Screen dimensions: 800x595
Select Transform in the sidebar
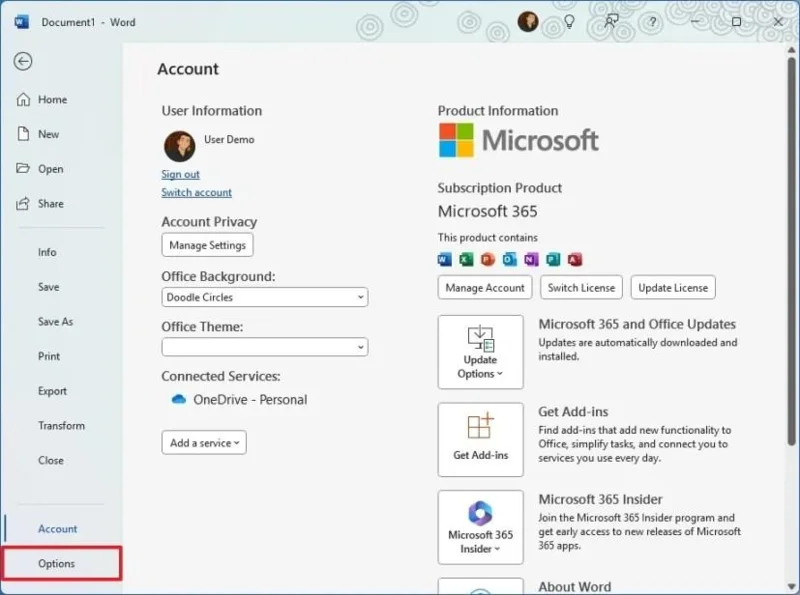[x=61, y=426]
